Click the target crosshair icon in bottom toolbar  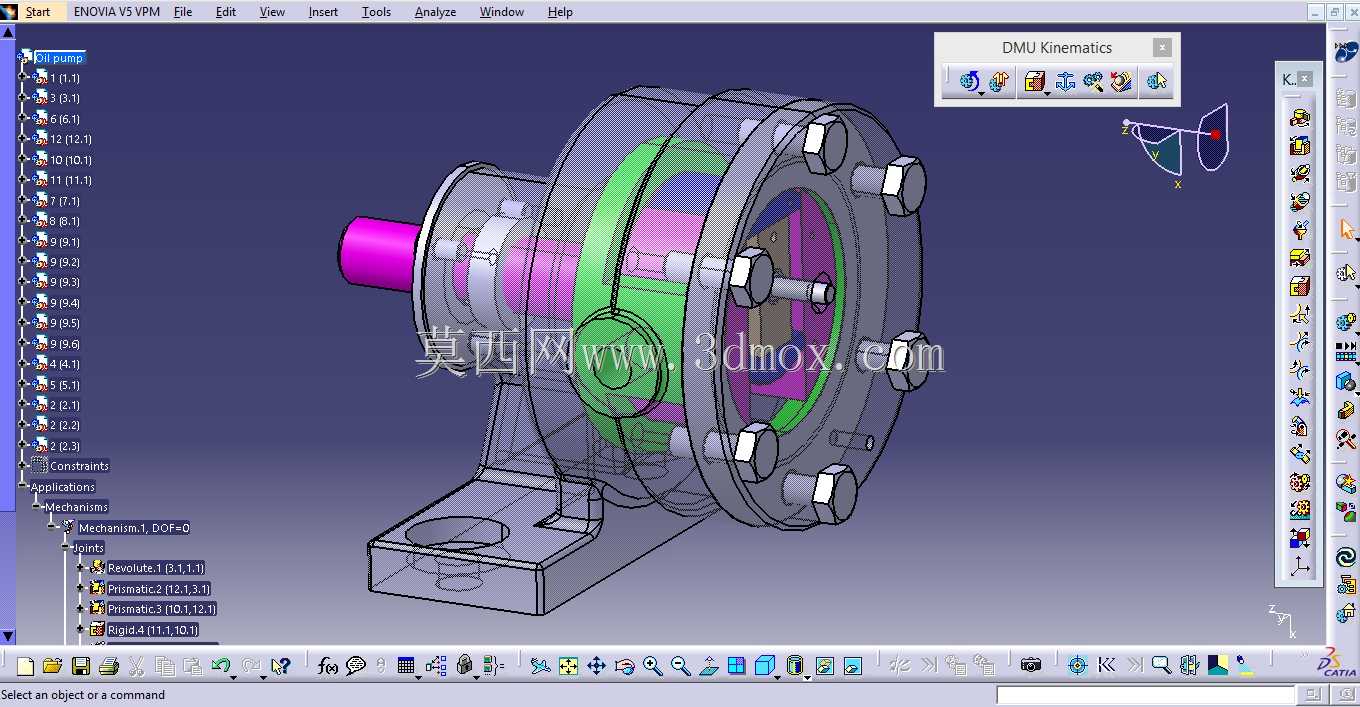(1077, 665)
